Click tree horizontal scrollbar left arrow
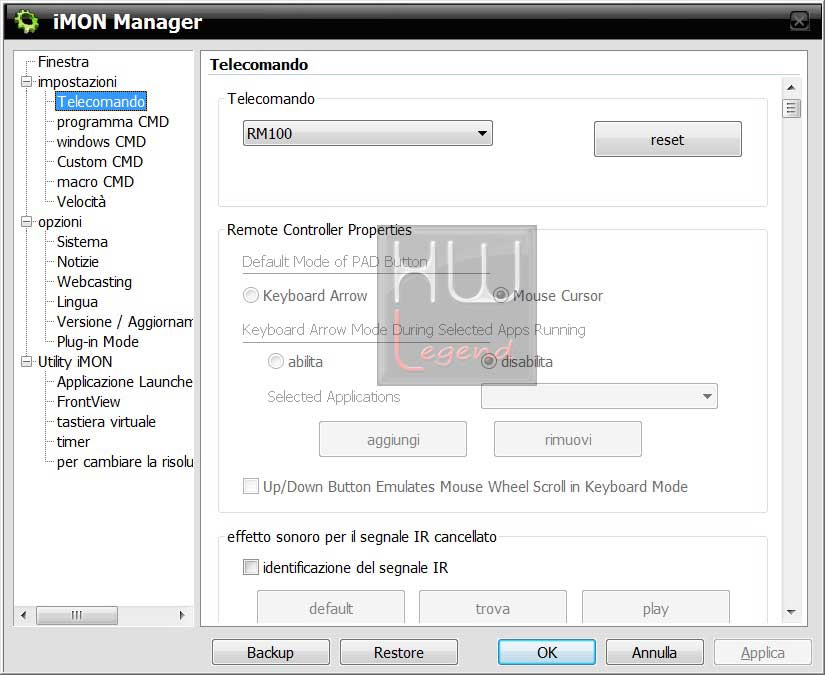 24,614
